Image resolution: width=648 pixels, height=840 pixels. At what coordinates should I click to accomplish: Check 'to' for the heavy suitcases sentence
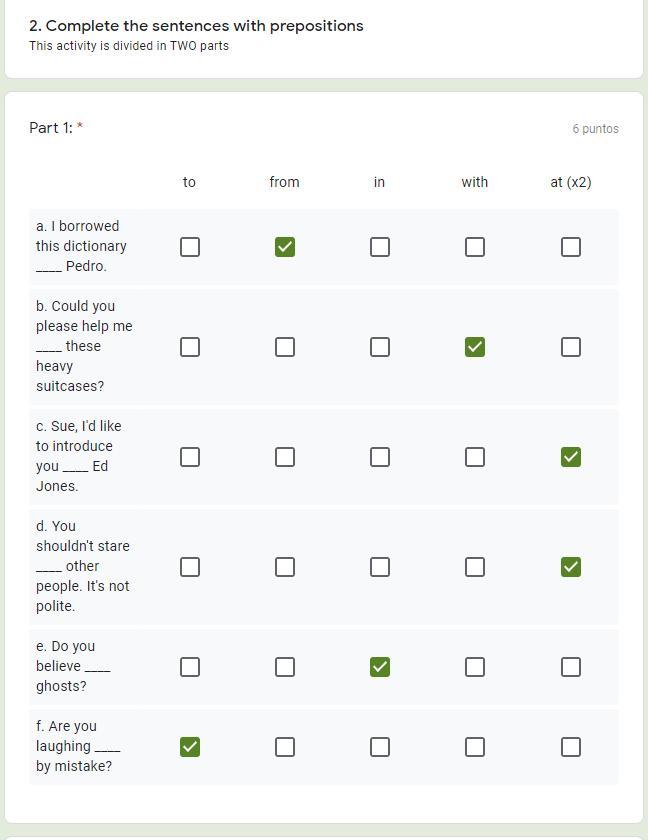point(190,347)
